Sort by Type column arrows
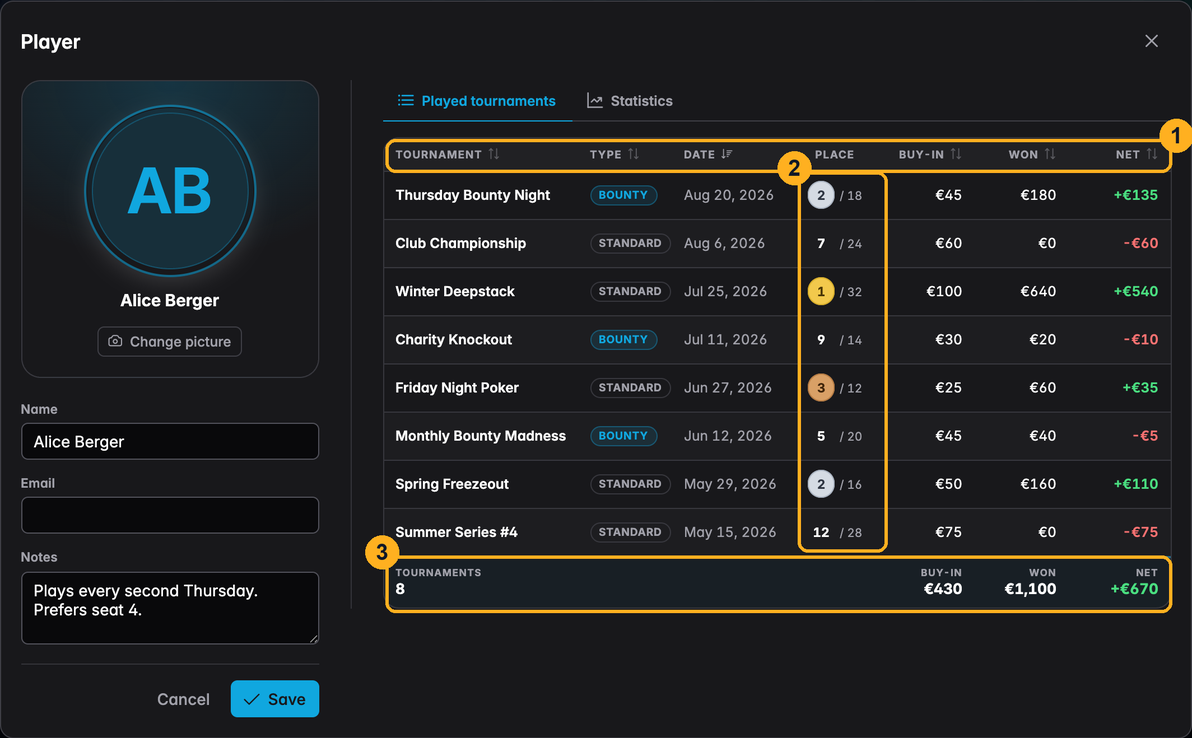The width and height of the screenshot is (1192, 738). click(633, 154)
